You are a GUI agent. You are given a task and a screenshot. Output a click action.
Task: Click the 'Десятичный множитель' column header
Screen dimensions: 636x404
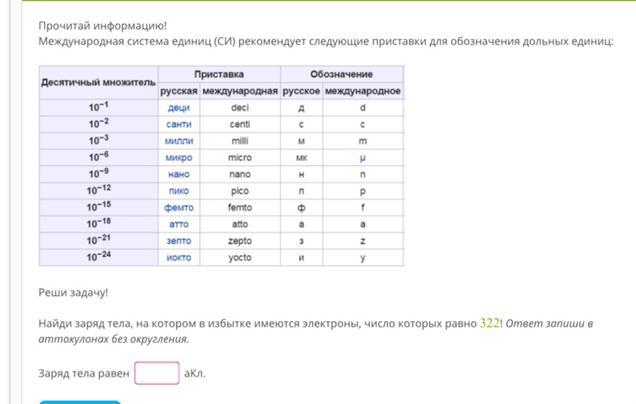coord(99,82)
